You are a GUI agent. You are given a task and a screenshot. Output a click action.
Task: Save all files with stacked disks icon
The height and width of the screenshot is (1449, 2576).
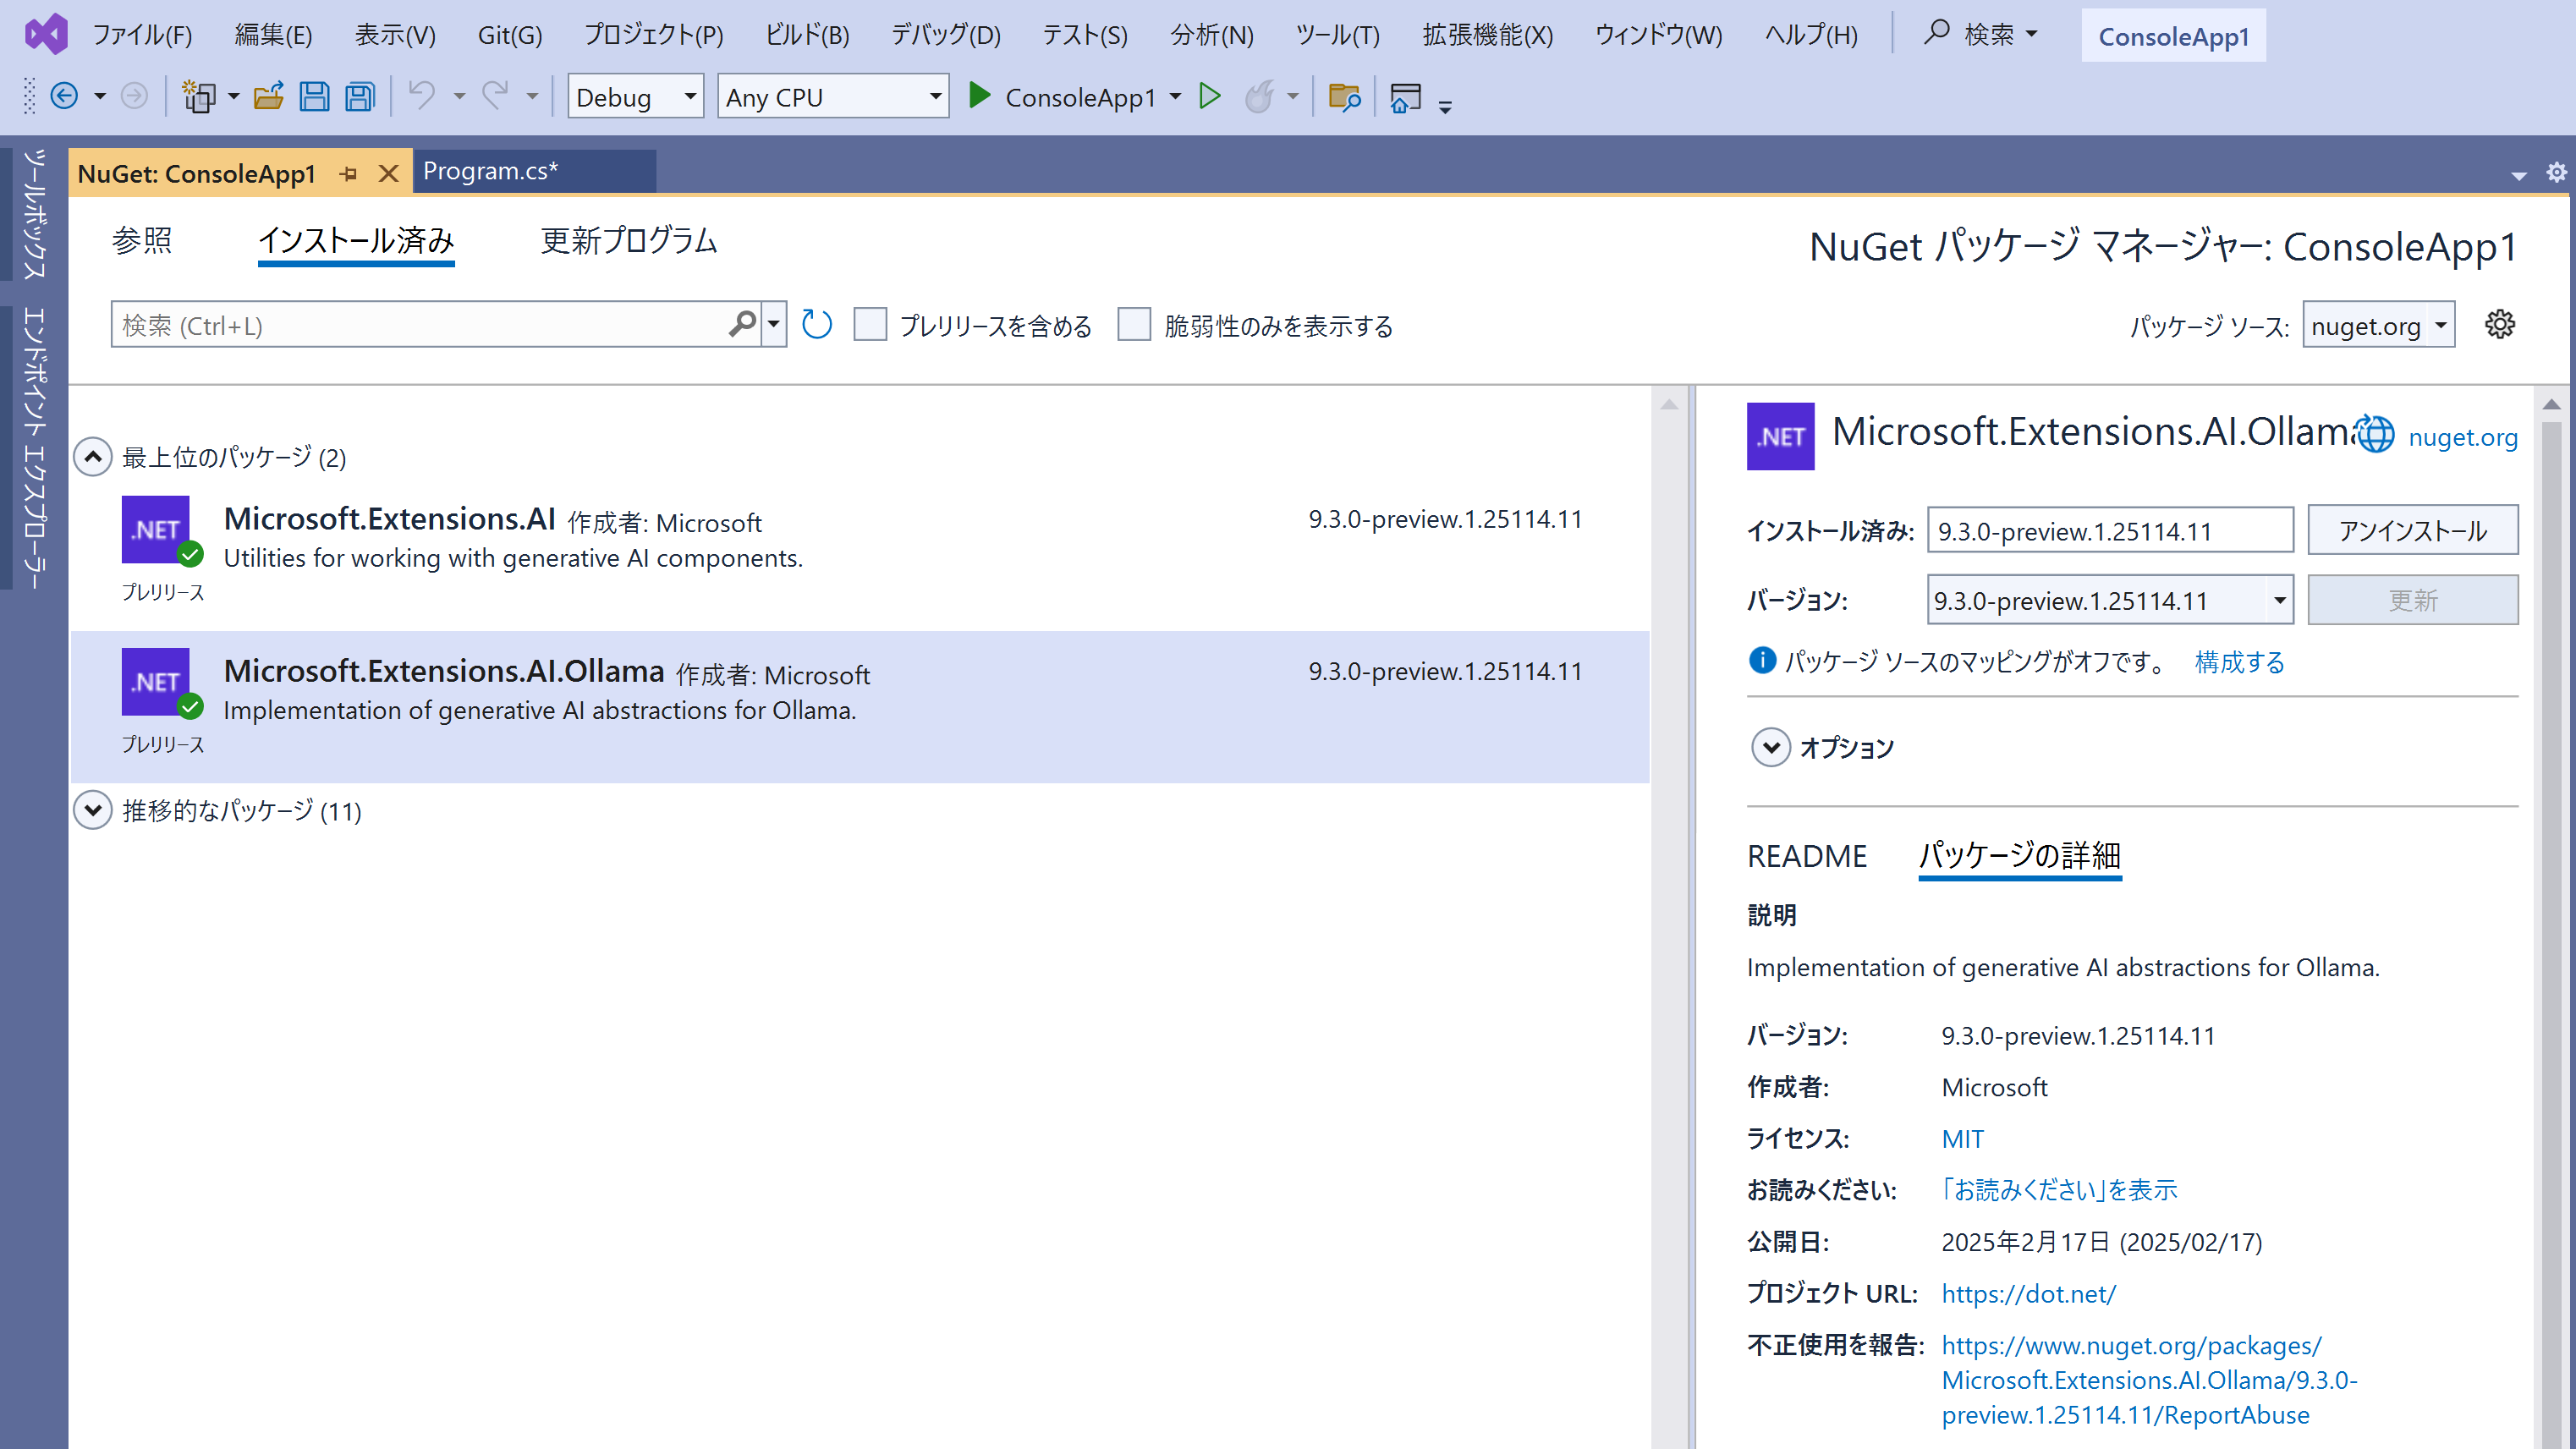pos(360,97)
